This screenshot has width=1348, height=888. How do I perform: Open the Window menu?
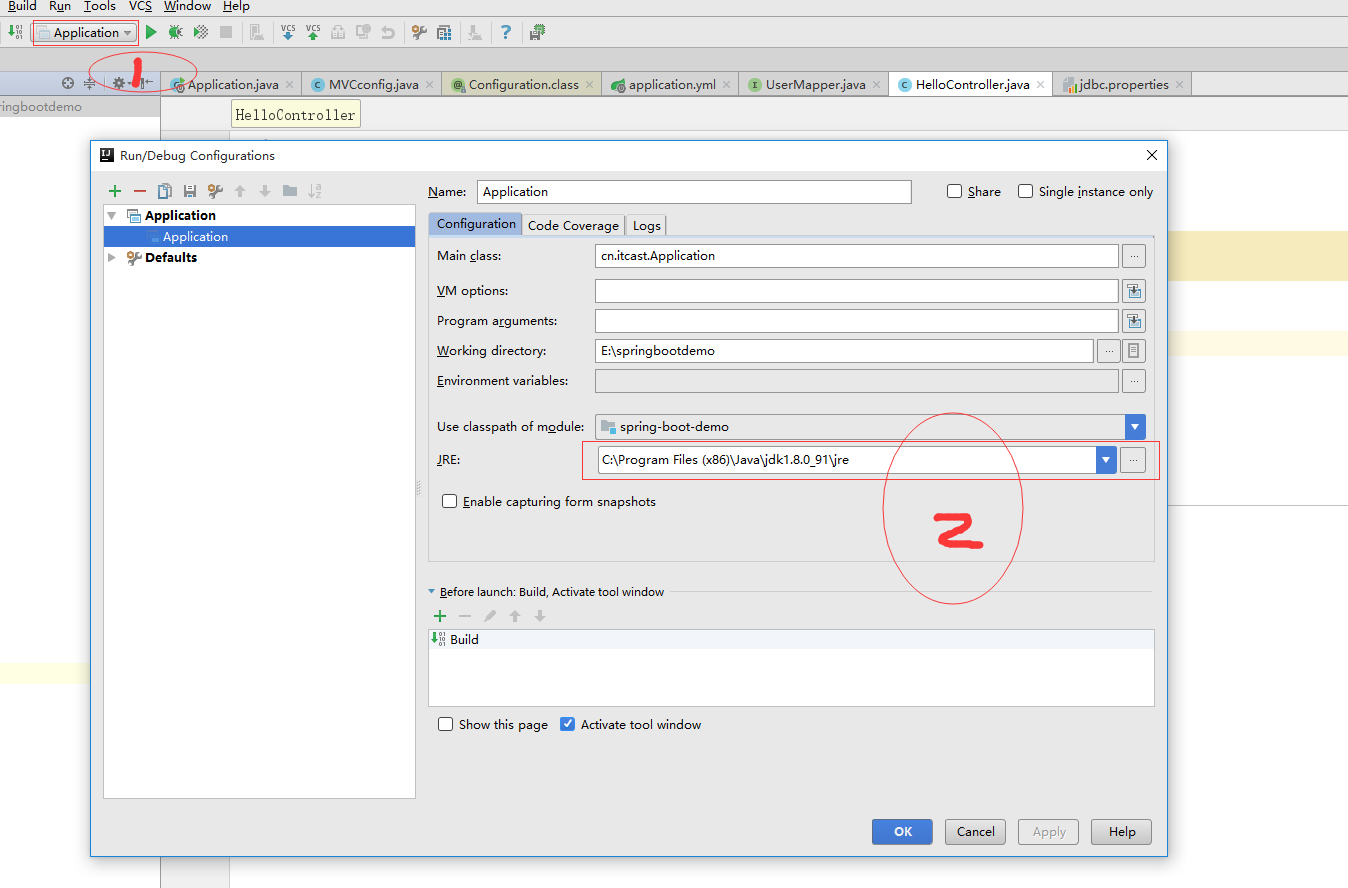(x=188, y=6)
